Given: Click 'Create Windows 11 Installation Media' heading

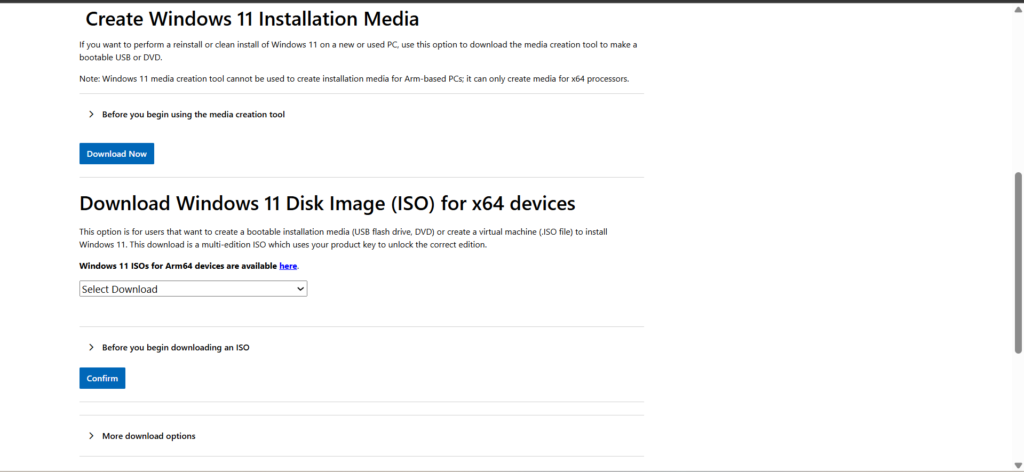Looking at the screenshot, I should coord(252,19).
